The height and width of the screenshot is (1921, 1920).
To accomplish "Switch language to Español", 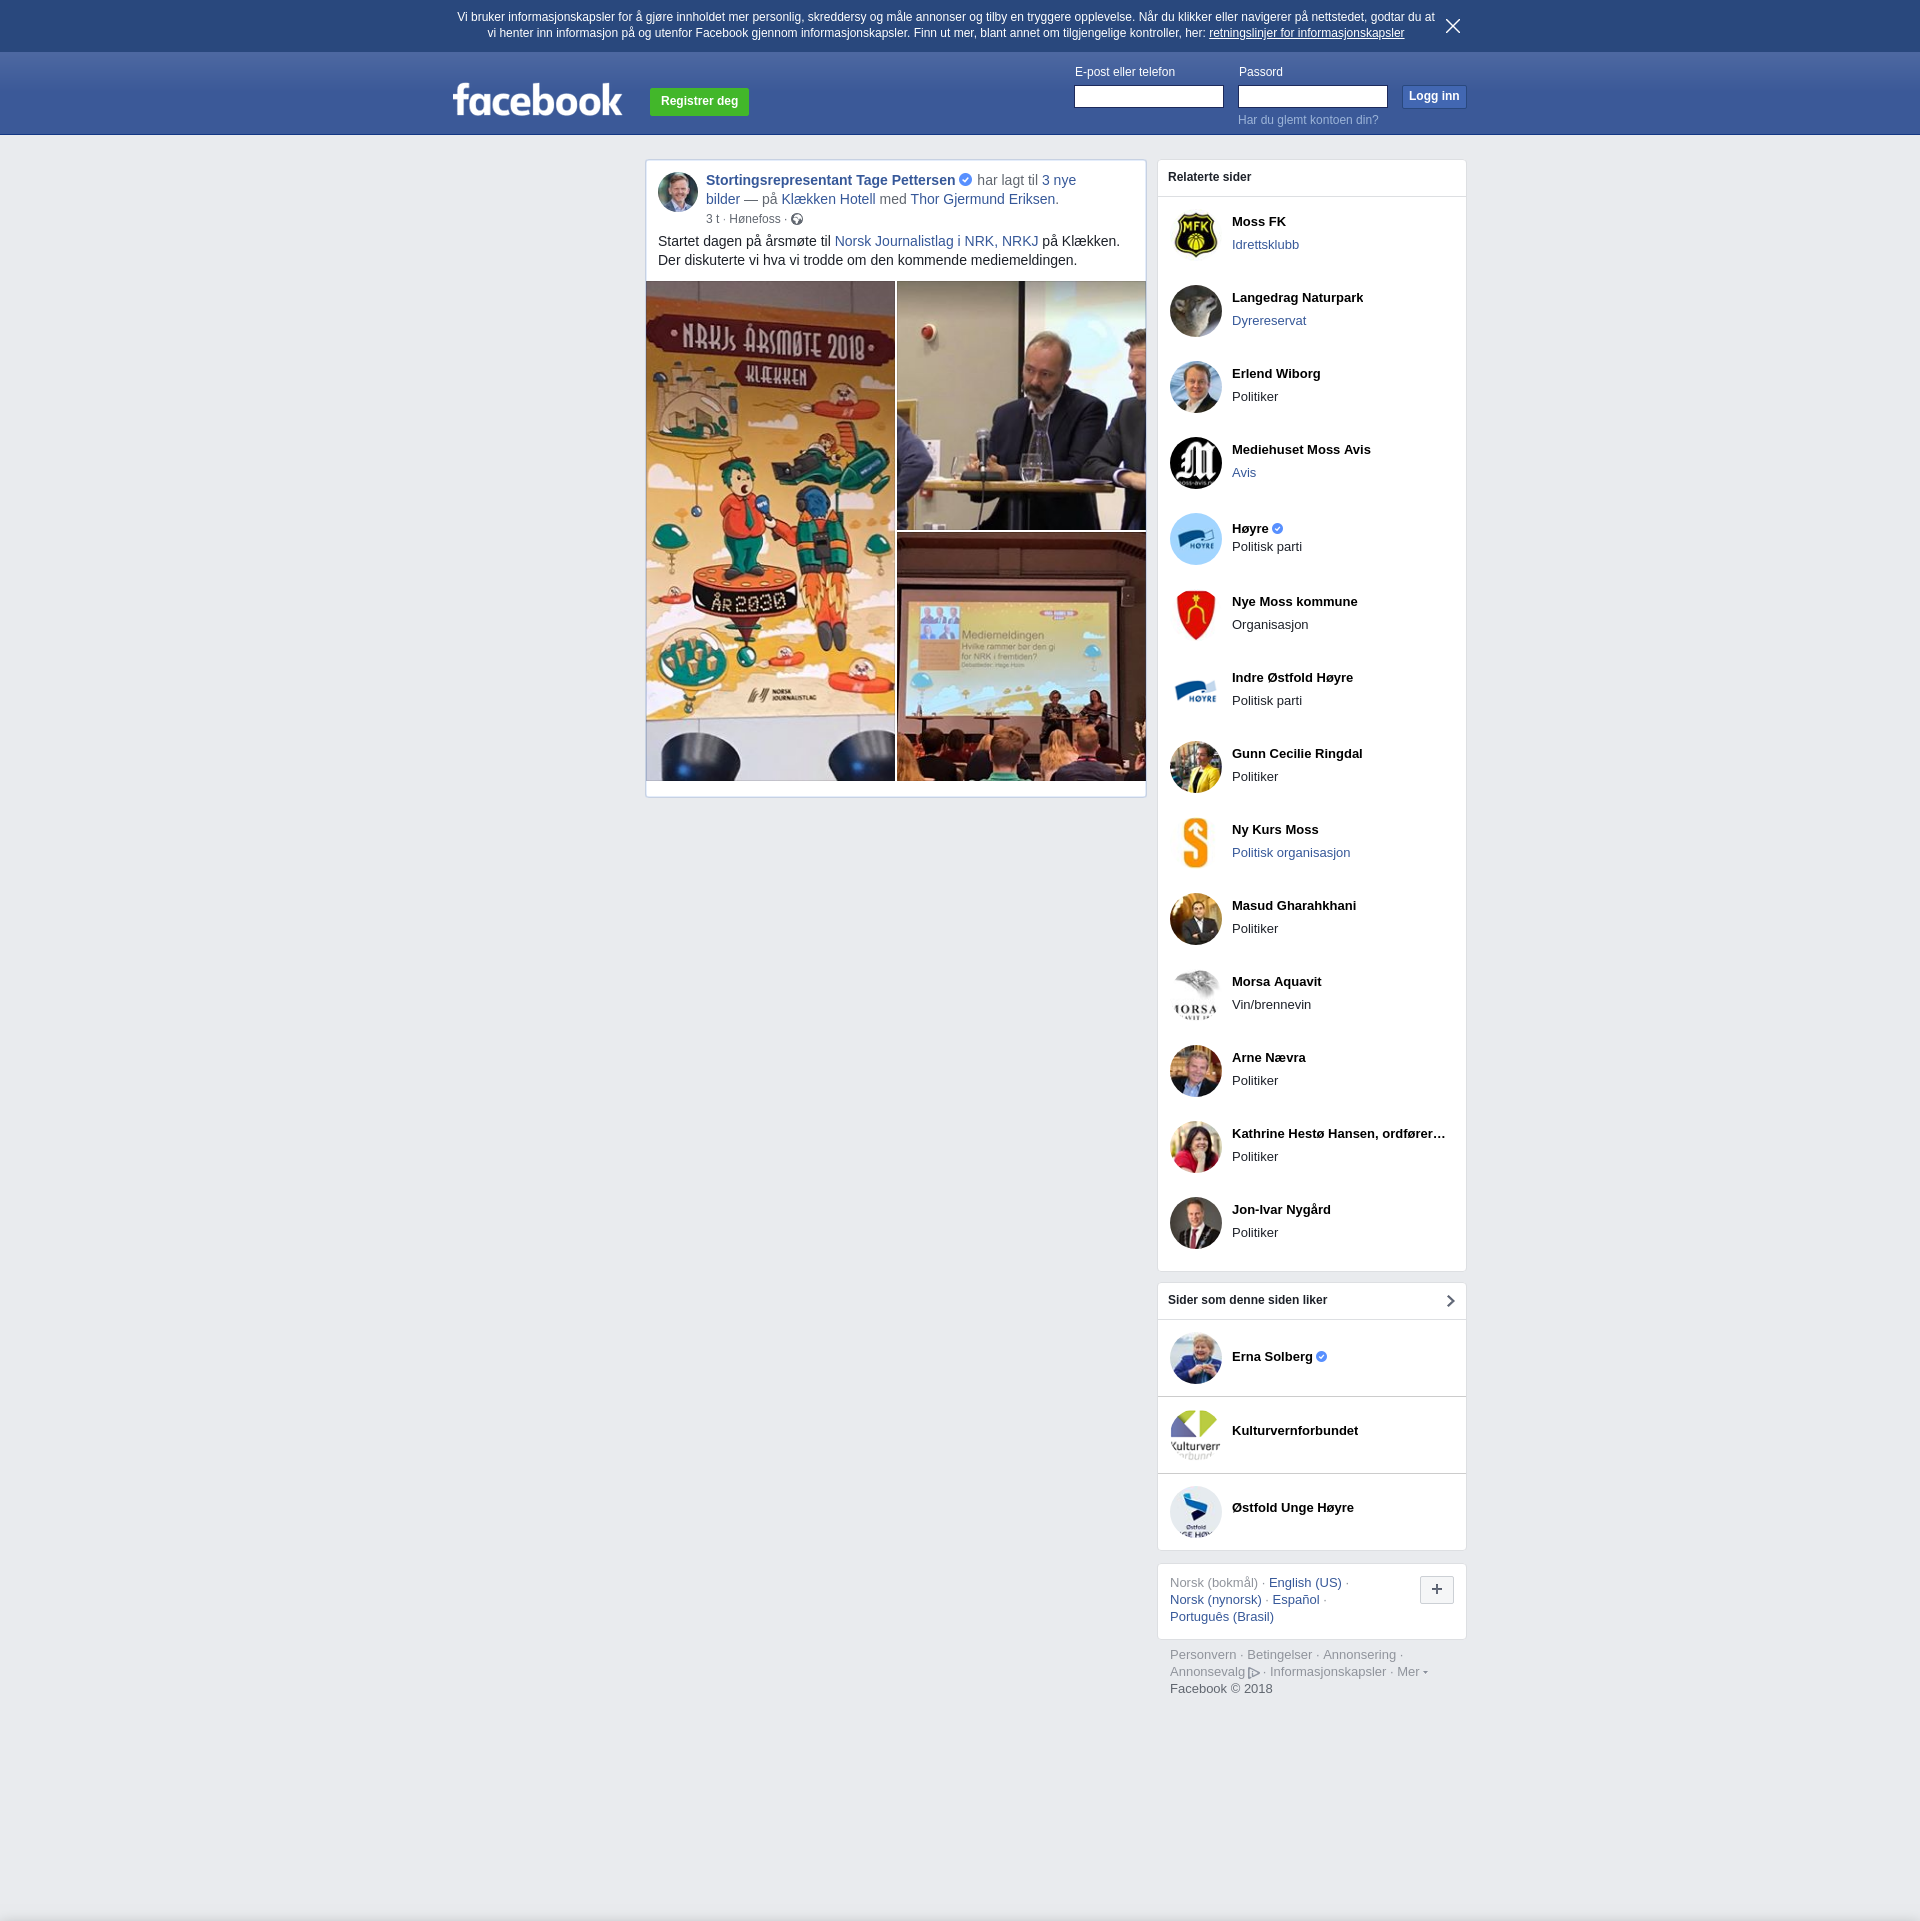I will 1295,1600.
